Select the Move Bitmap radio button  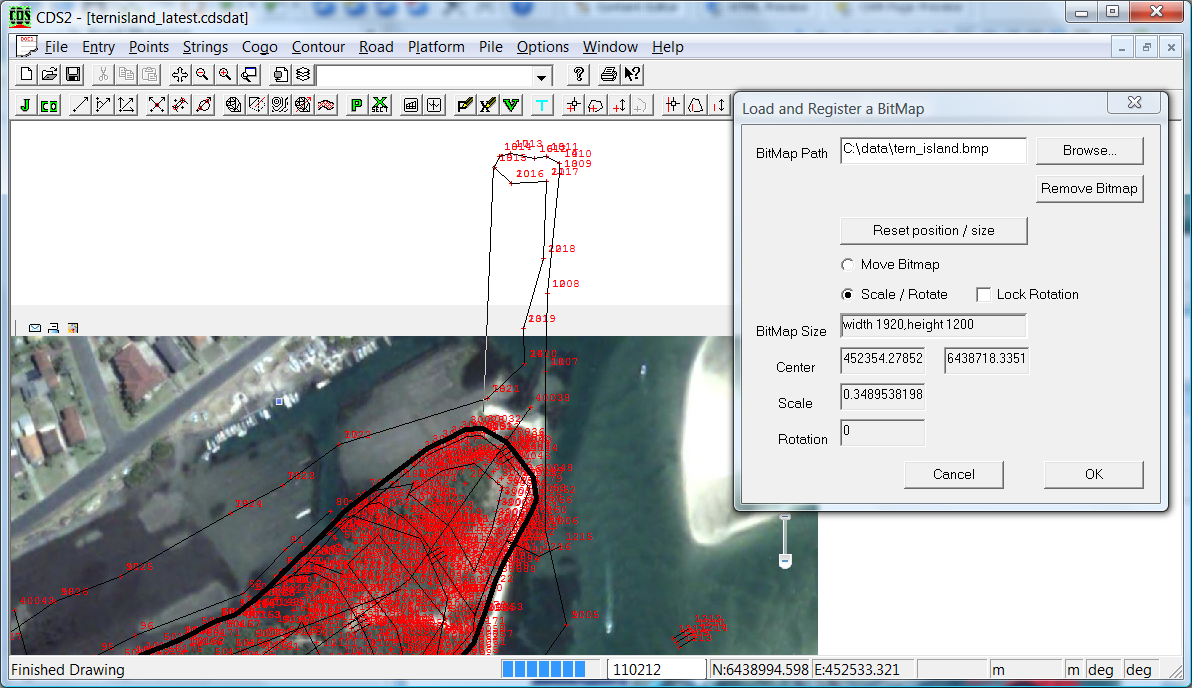848,265
